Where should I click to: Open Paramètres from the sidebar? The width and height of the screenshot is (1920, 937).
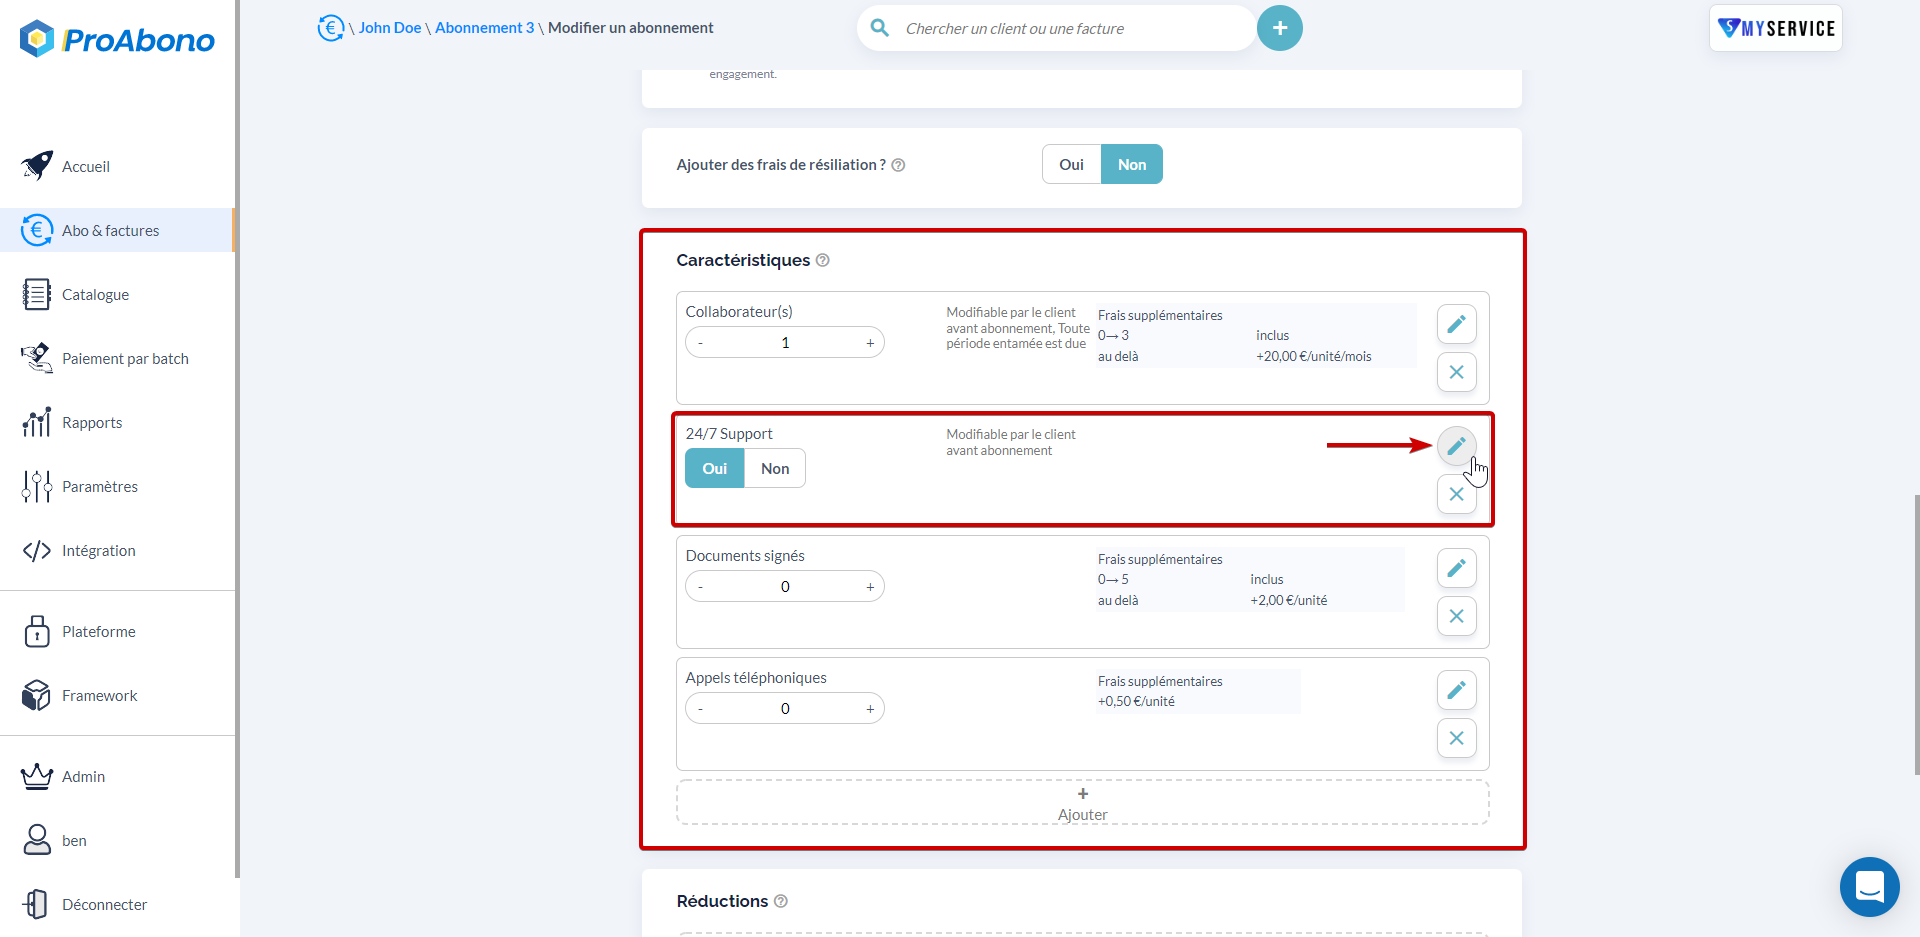click(100, 486)
